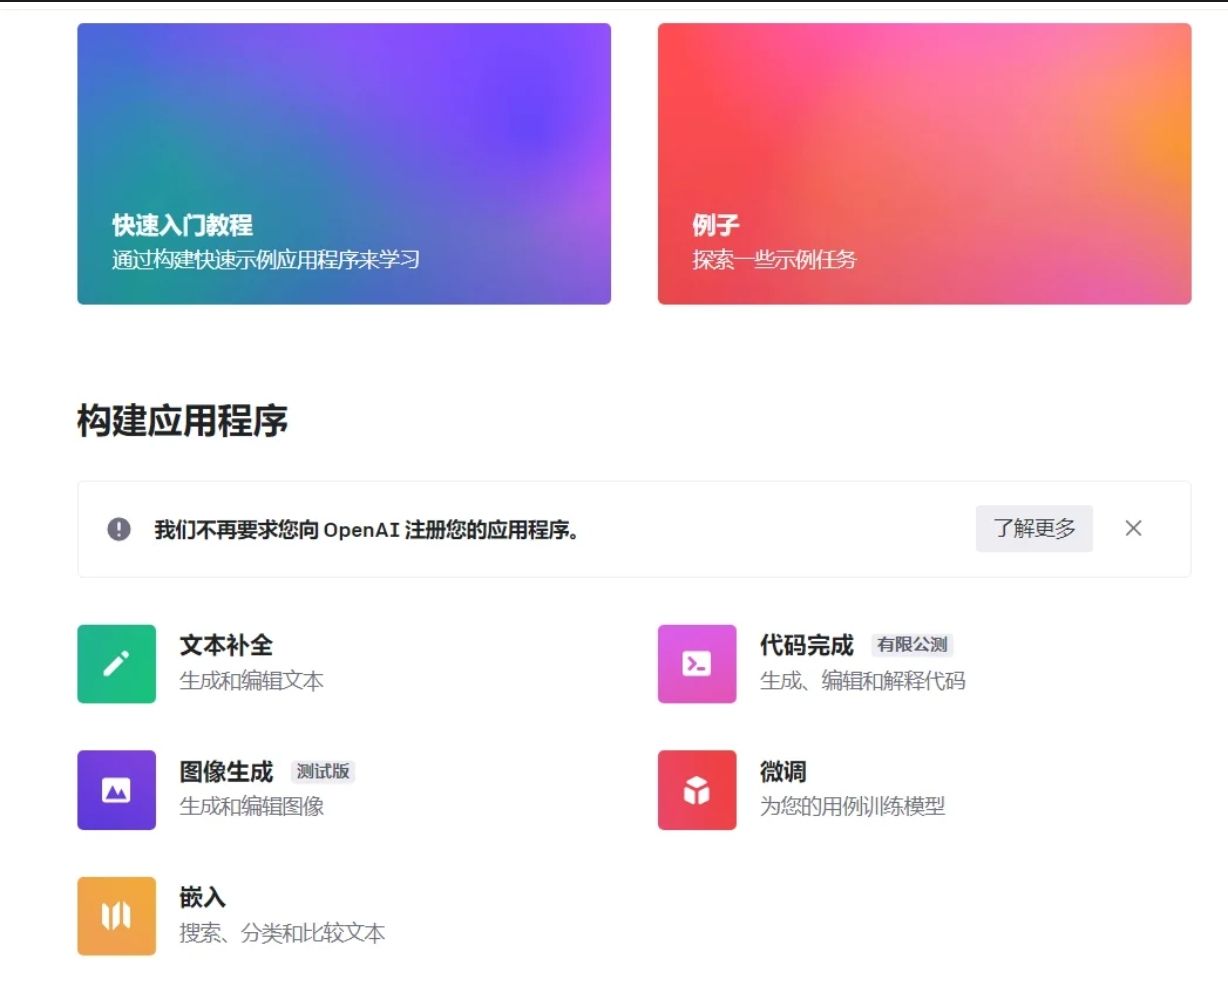The width and height of the screenshot is (1228, 987).
Task: Open the 微调 title link
Action: pyautogui.click(x=783, y=772)
